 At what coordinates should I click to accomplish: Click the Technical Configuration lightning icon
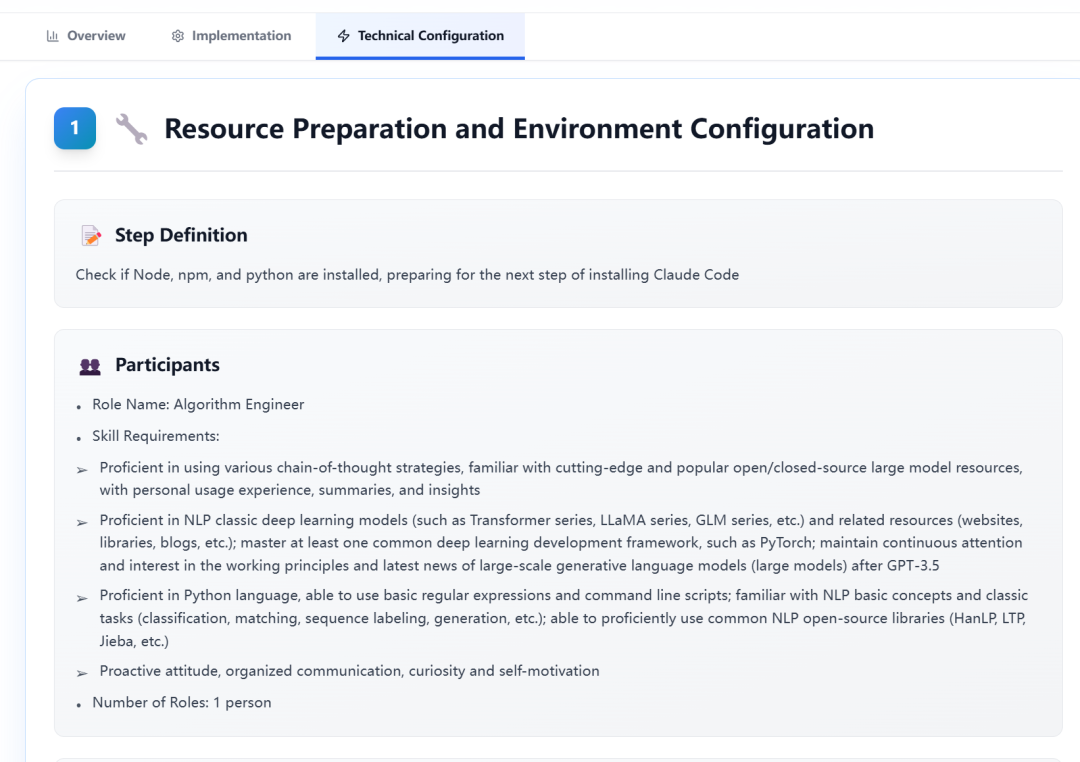pos(344,36)
